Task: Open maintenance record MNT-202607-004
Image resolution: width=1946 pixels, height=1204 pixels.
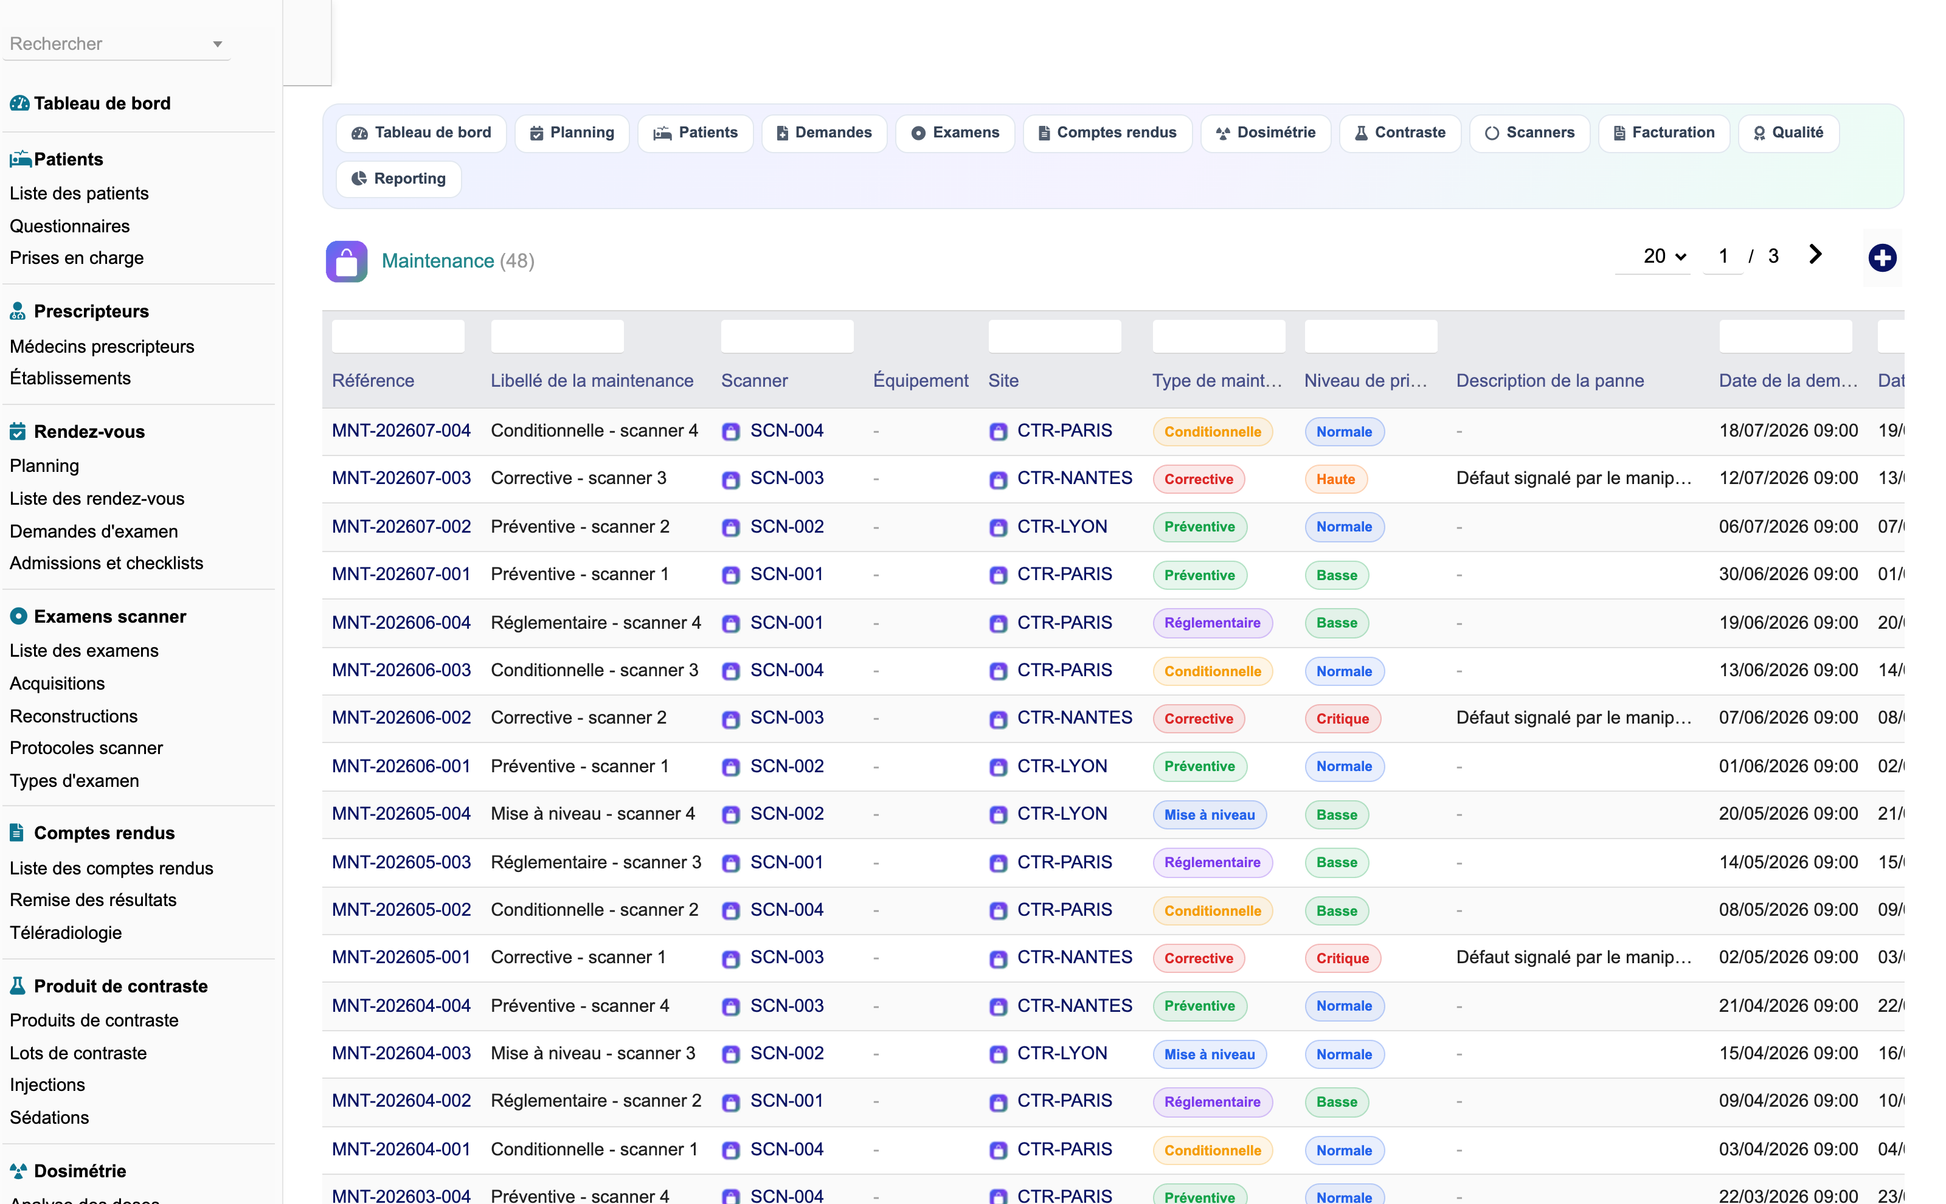Action: point(401,431)
